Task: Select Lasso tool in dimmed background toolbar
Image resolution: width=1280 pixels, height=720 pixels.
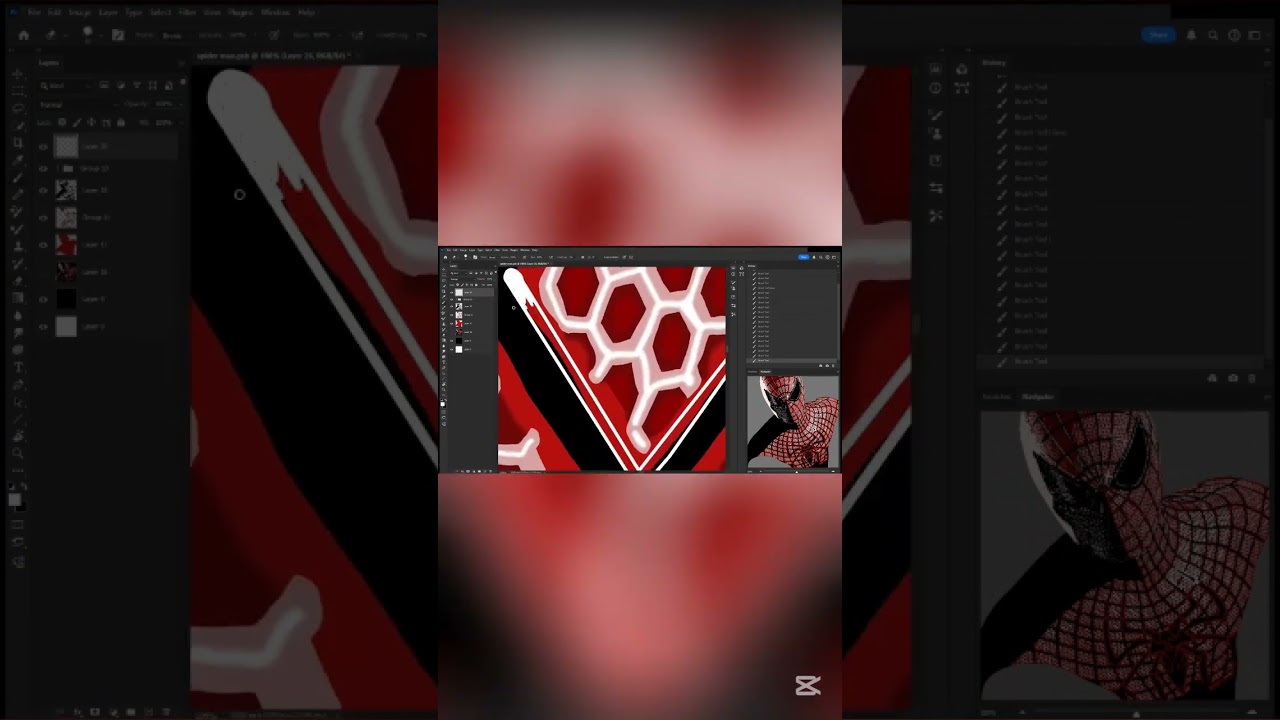Action: 18,108
